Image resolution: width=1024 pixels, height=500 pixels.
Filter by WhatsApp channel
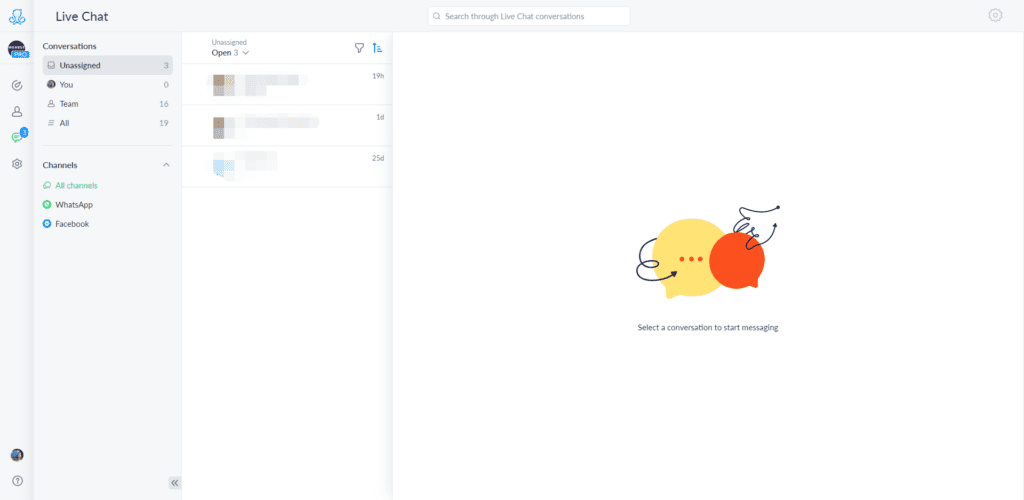(x=73, y=205)
